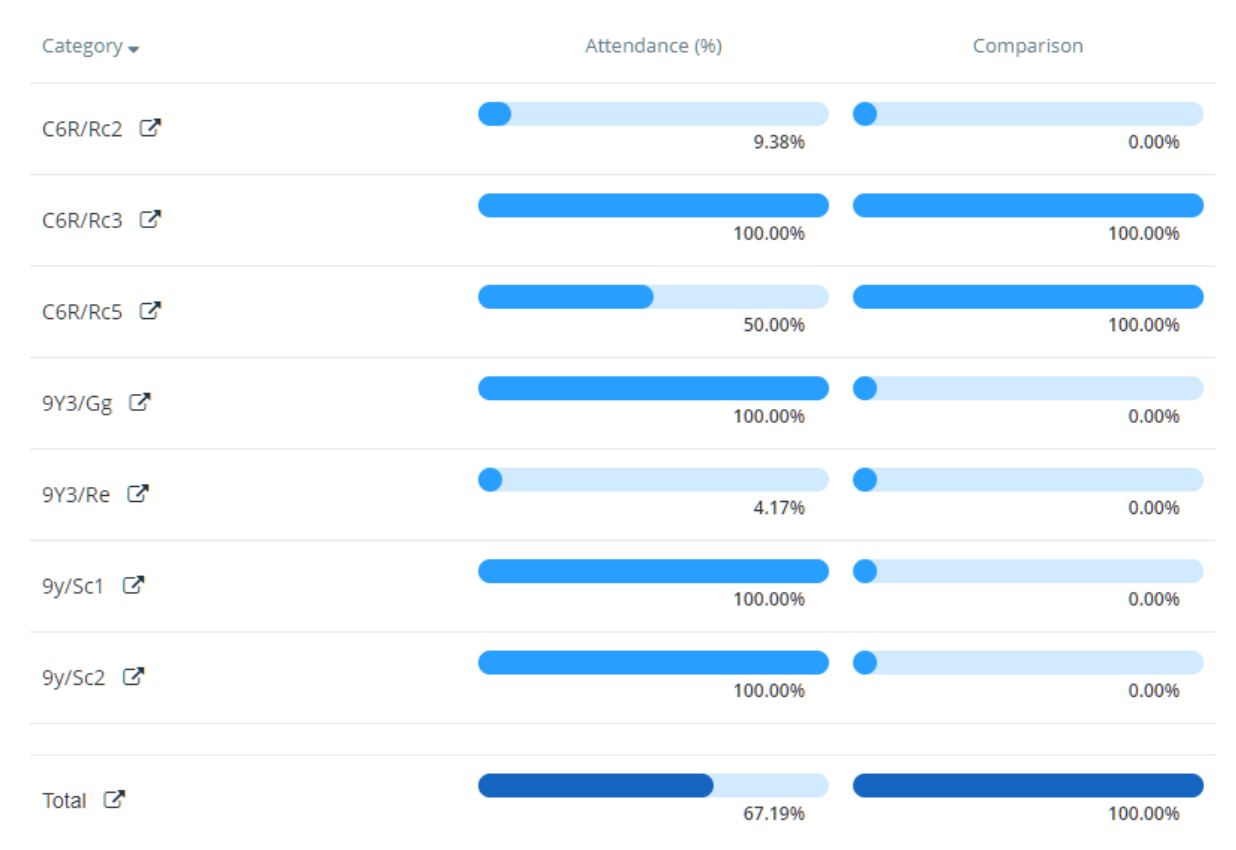Open the 9y/Sc2 external link icon

click(x=136, y=677)
